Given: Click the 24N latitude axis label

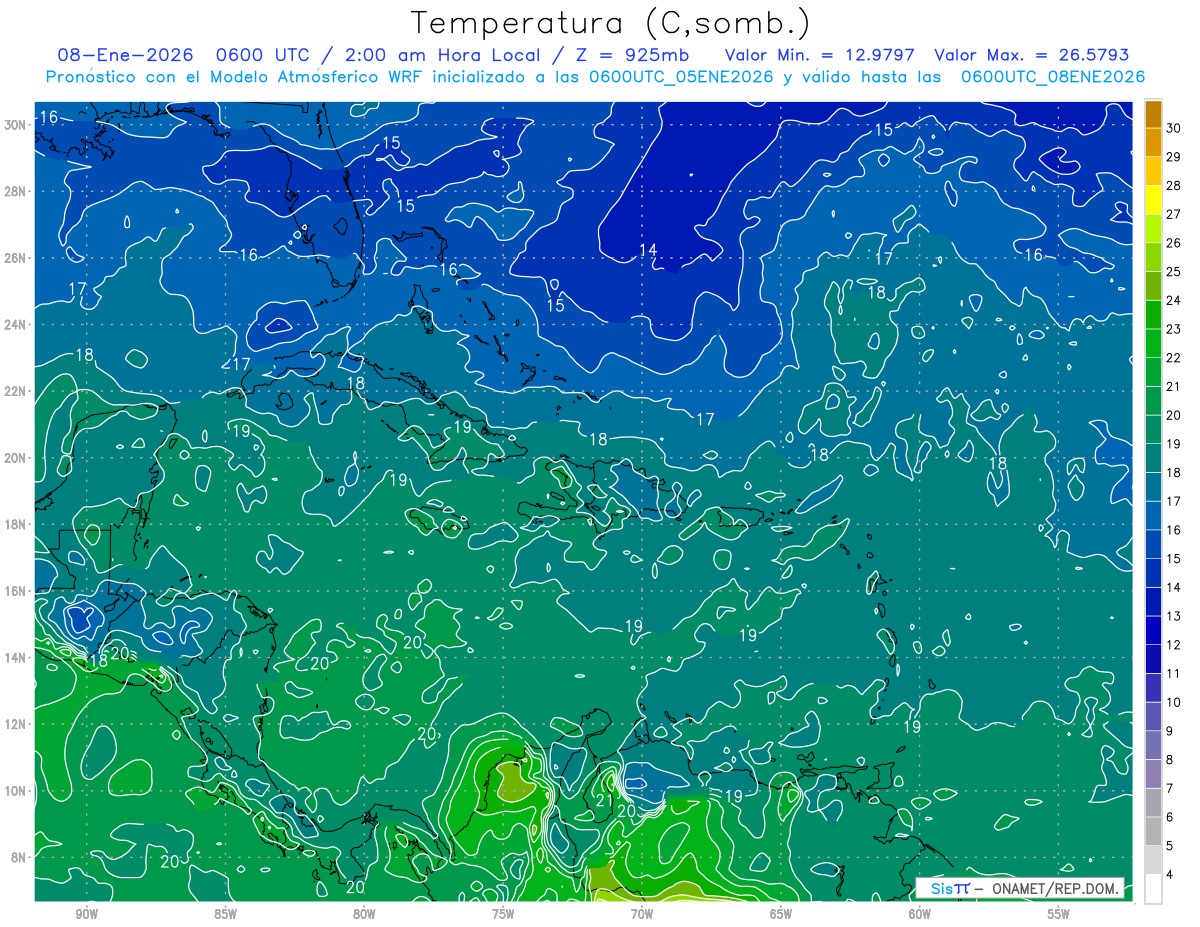Looking at the screenshot, I should [15, 324].
